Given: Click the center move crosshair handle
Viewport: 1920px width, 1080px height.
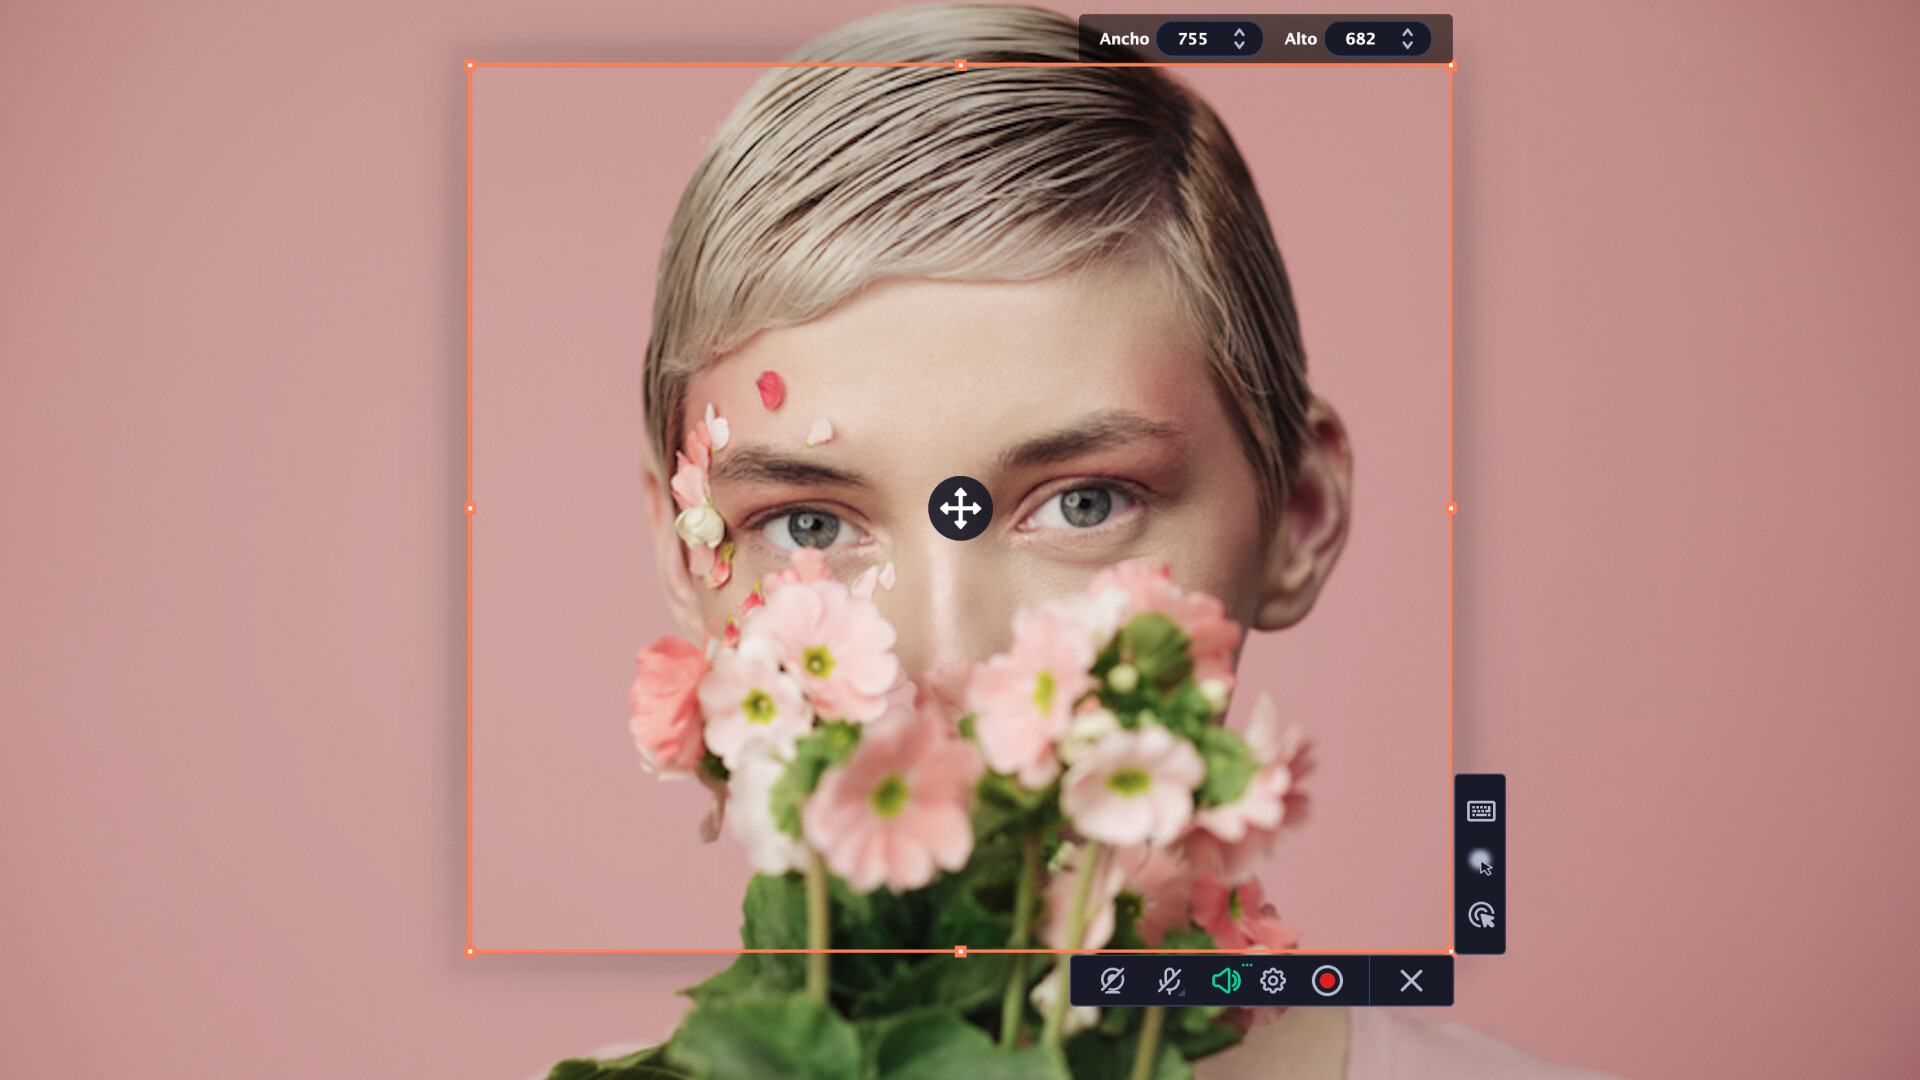Looking at the screenshot, I should [x=960, y=508].
